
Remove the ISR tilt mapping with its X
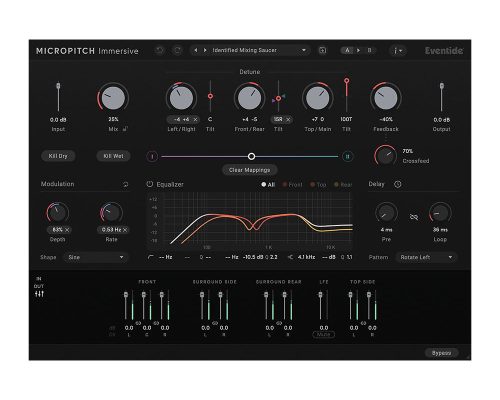(288, 119)
